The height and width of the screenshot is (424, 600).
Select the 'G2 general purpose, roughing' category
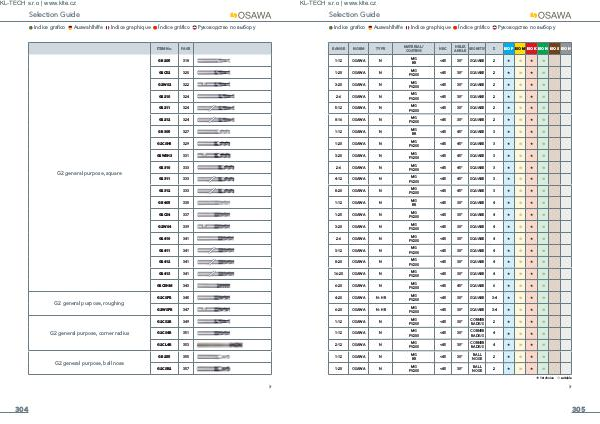[87, 304]
